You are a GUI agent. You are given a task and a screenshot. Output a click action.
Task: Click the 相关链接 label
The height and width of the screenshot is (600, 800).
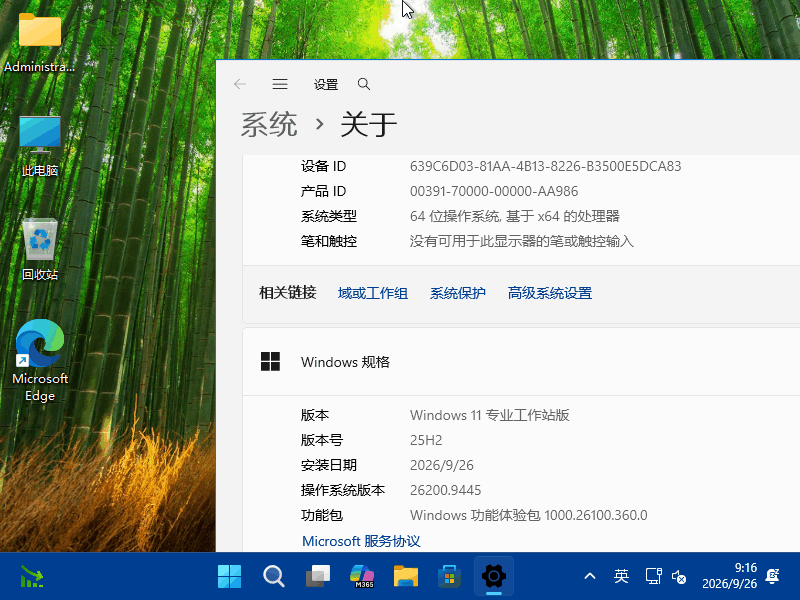288,293
